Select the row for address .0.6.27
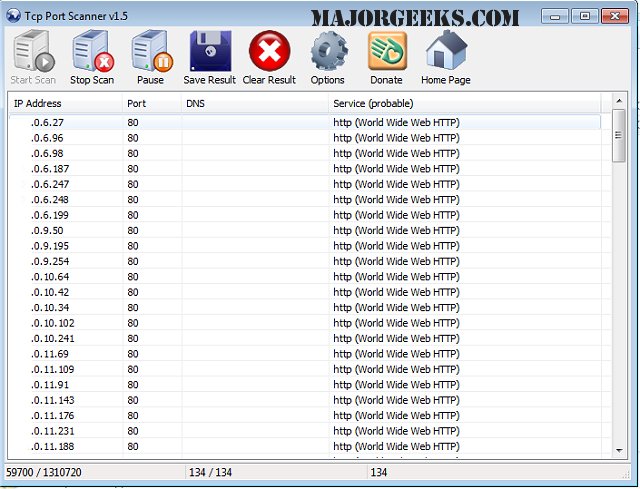 pos(305,122)
